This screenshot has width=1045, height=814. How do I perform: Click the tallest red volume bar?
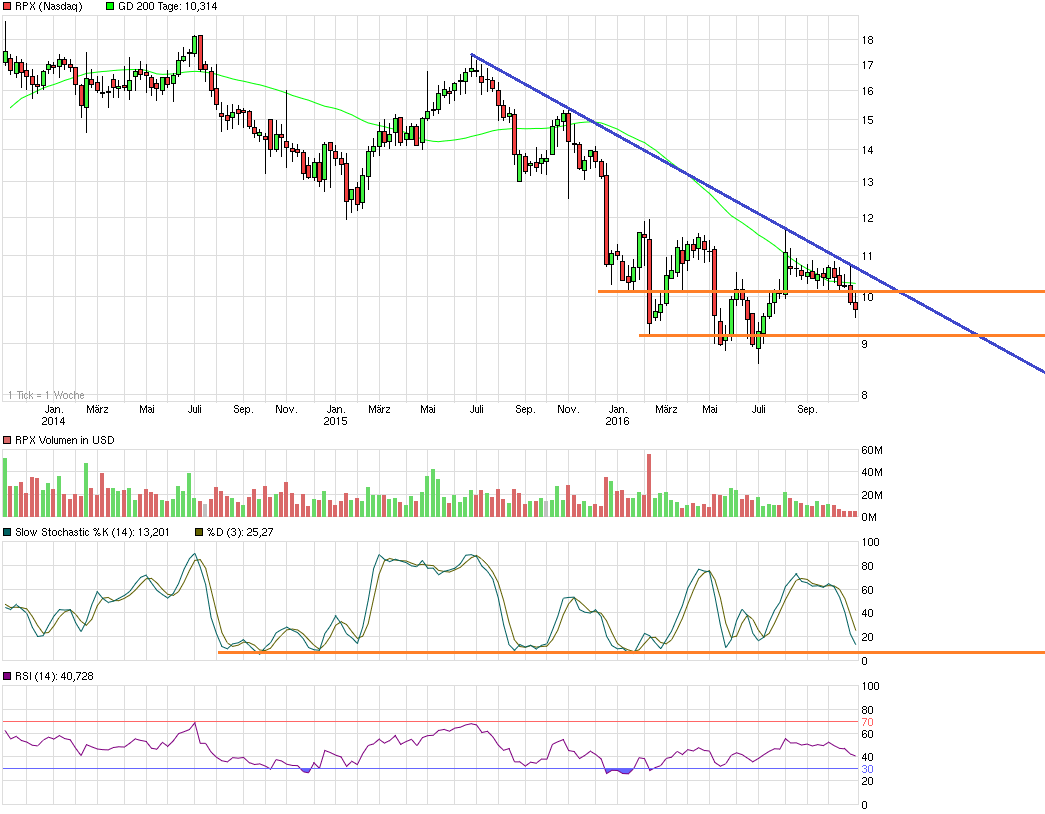tap(649, 485)
